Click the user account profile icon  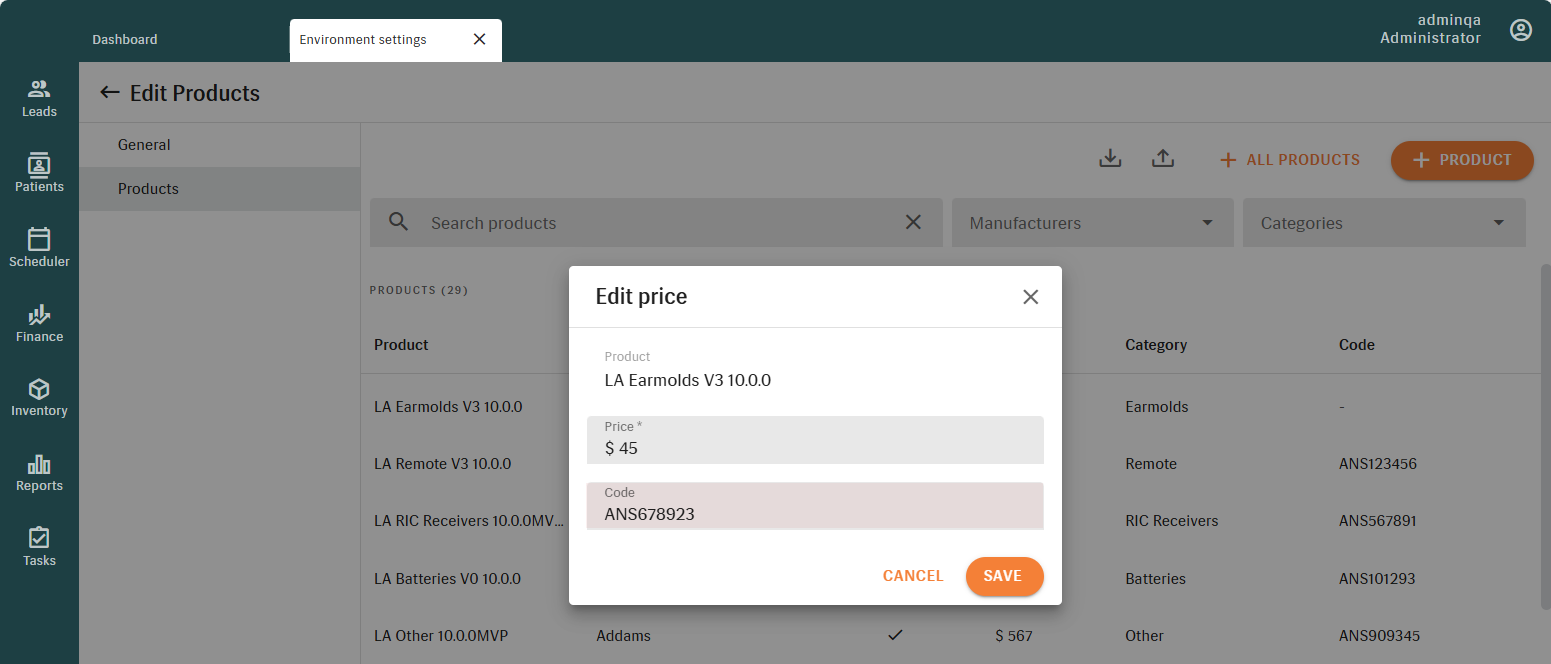(1520, 30)
